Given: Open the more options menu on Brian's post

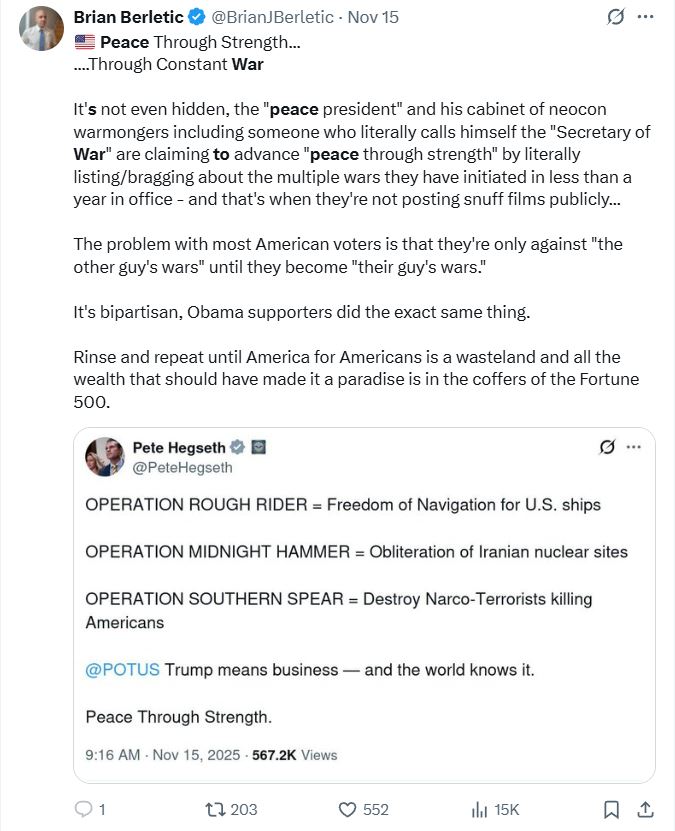Looking at the screenshot, I should [x=646, y=19].
